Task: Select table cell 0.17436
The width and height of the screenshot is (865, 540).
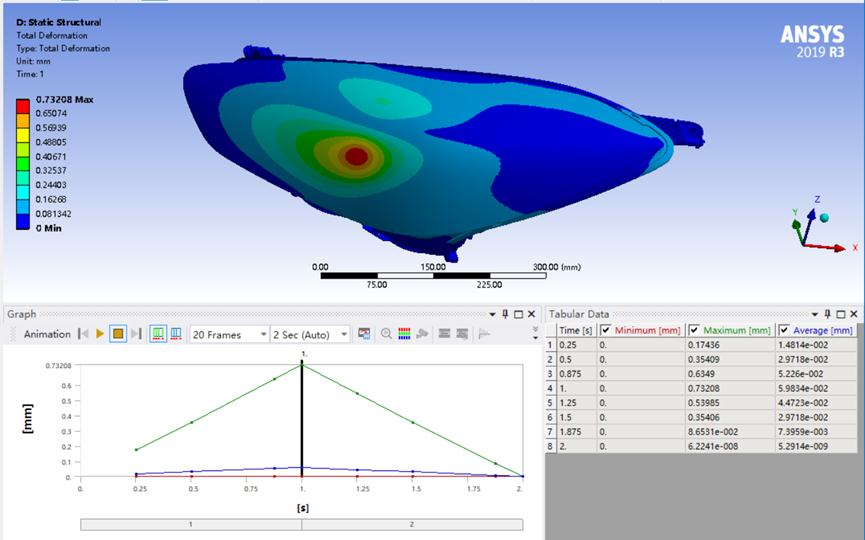Action: pyautogui.click(x=730, y=345)
